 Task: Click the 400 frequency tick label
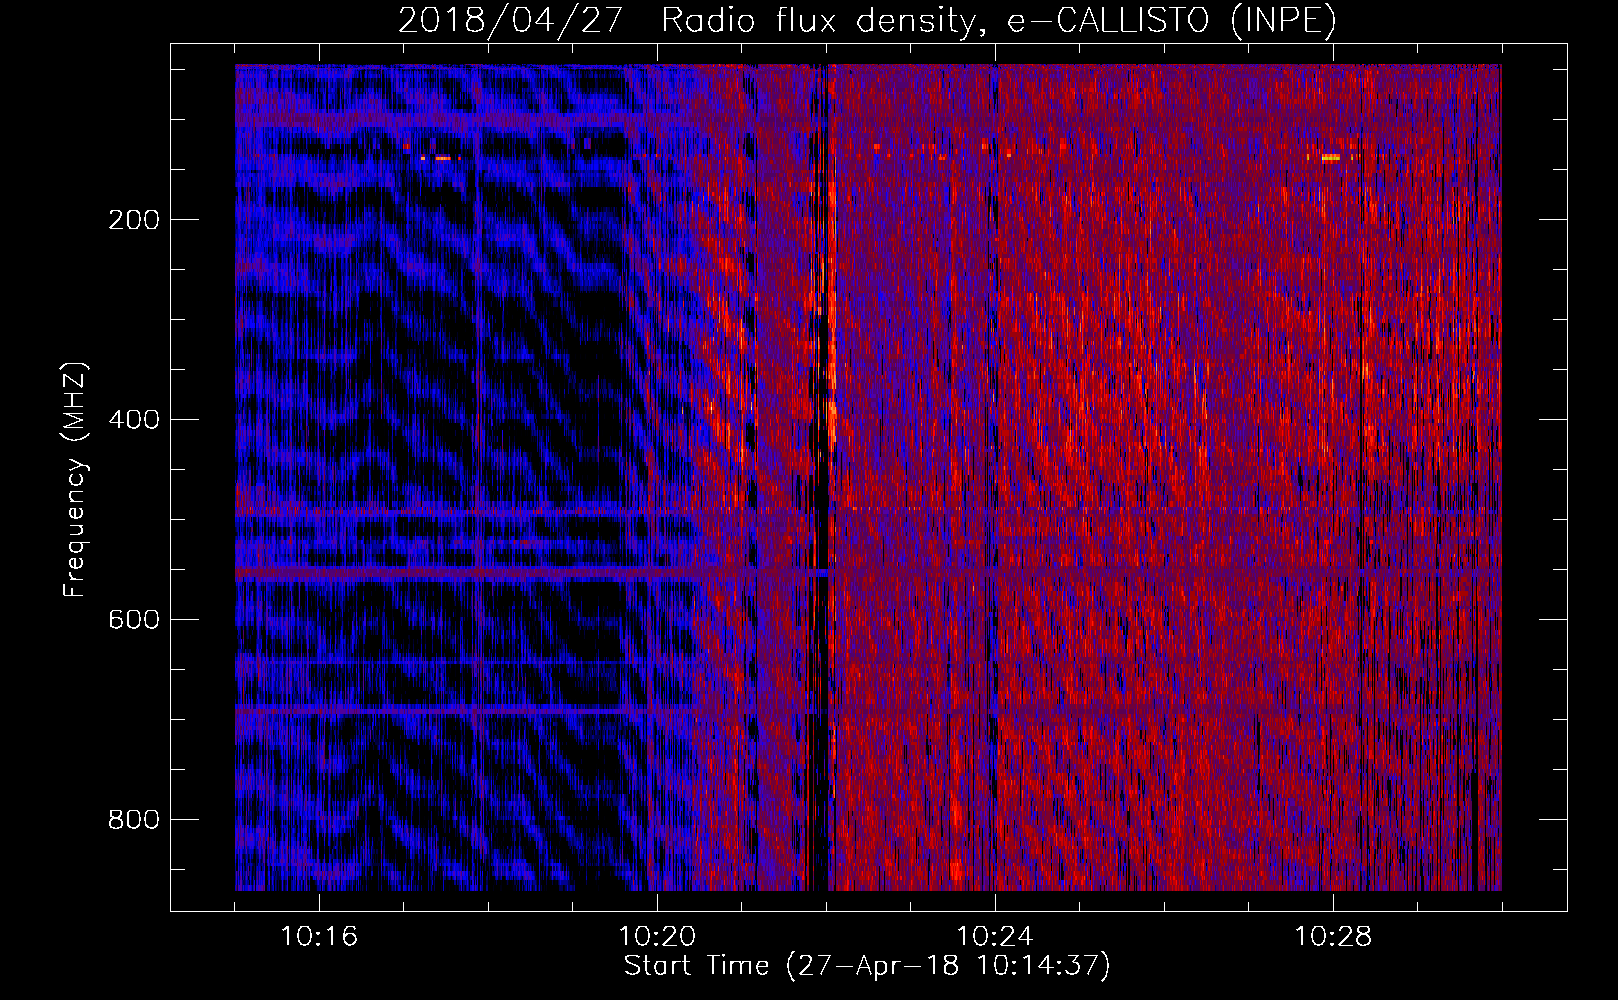pos(134,420)
